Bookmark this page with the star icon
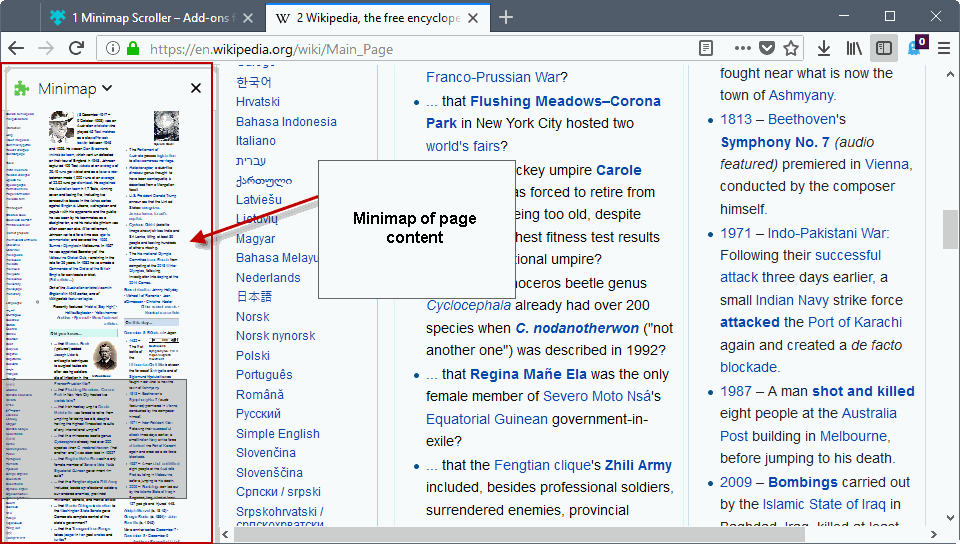This screenshot has width=960, height=544. click(x=791, y=48)
